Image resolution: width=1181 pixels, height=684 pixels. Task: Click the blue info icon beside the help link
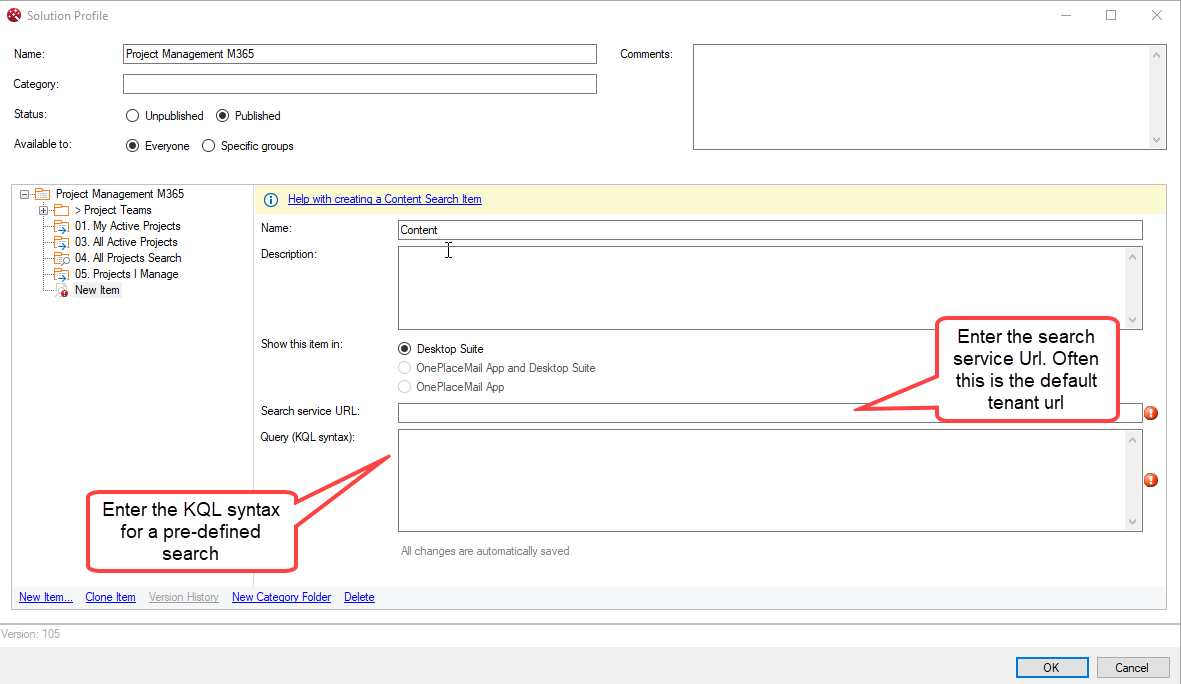coord(270,200)
